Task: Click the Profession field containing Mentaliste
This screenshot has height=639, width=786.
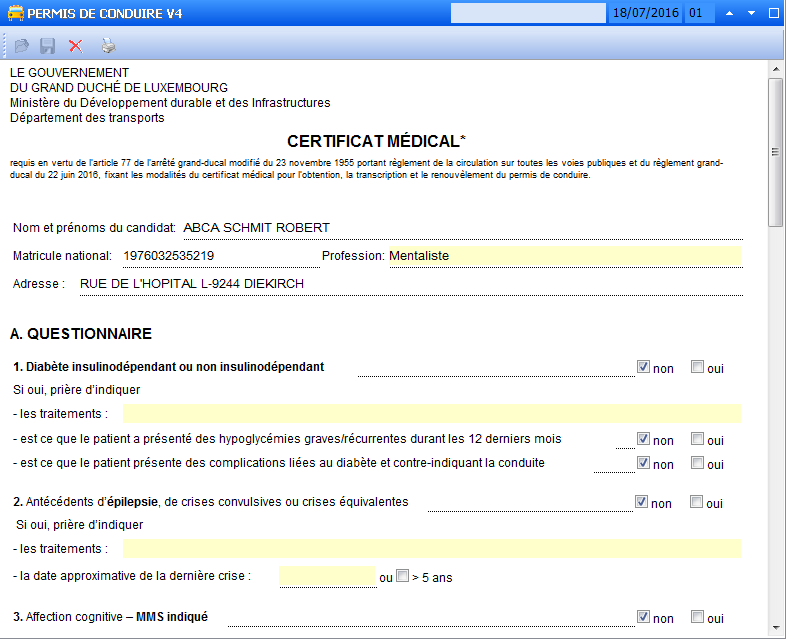Action: click(564, 256)
